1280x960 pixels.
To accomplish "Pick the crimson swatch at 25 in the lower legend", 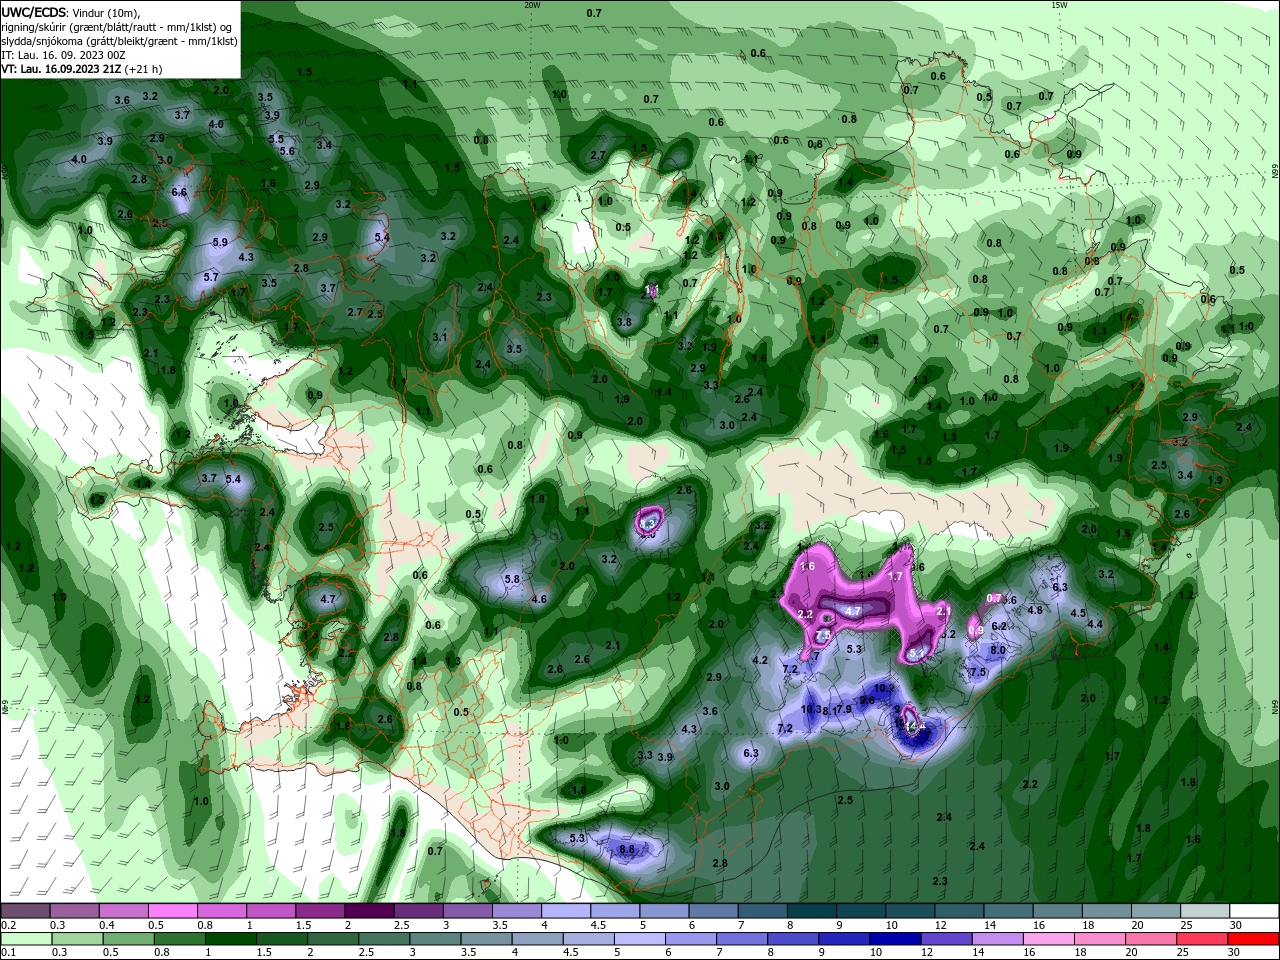I will 1203,938.
